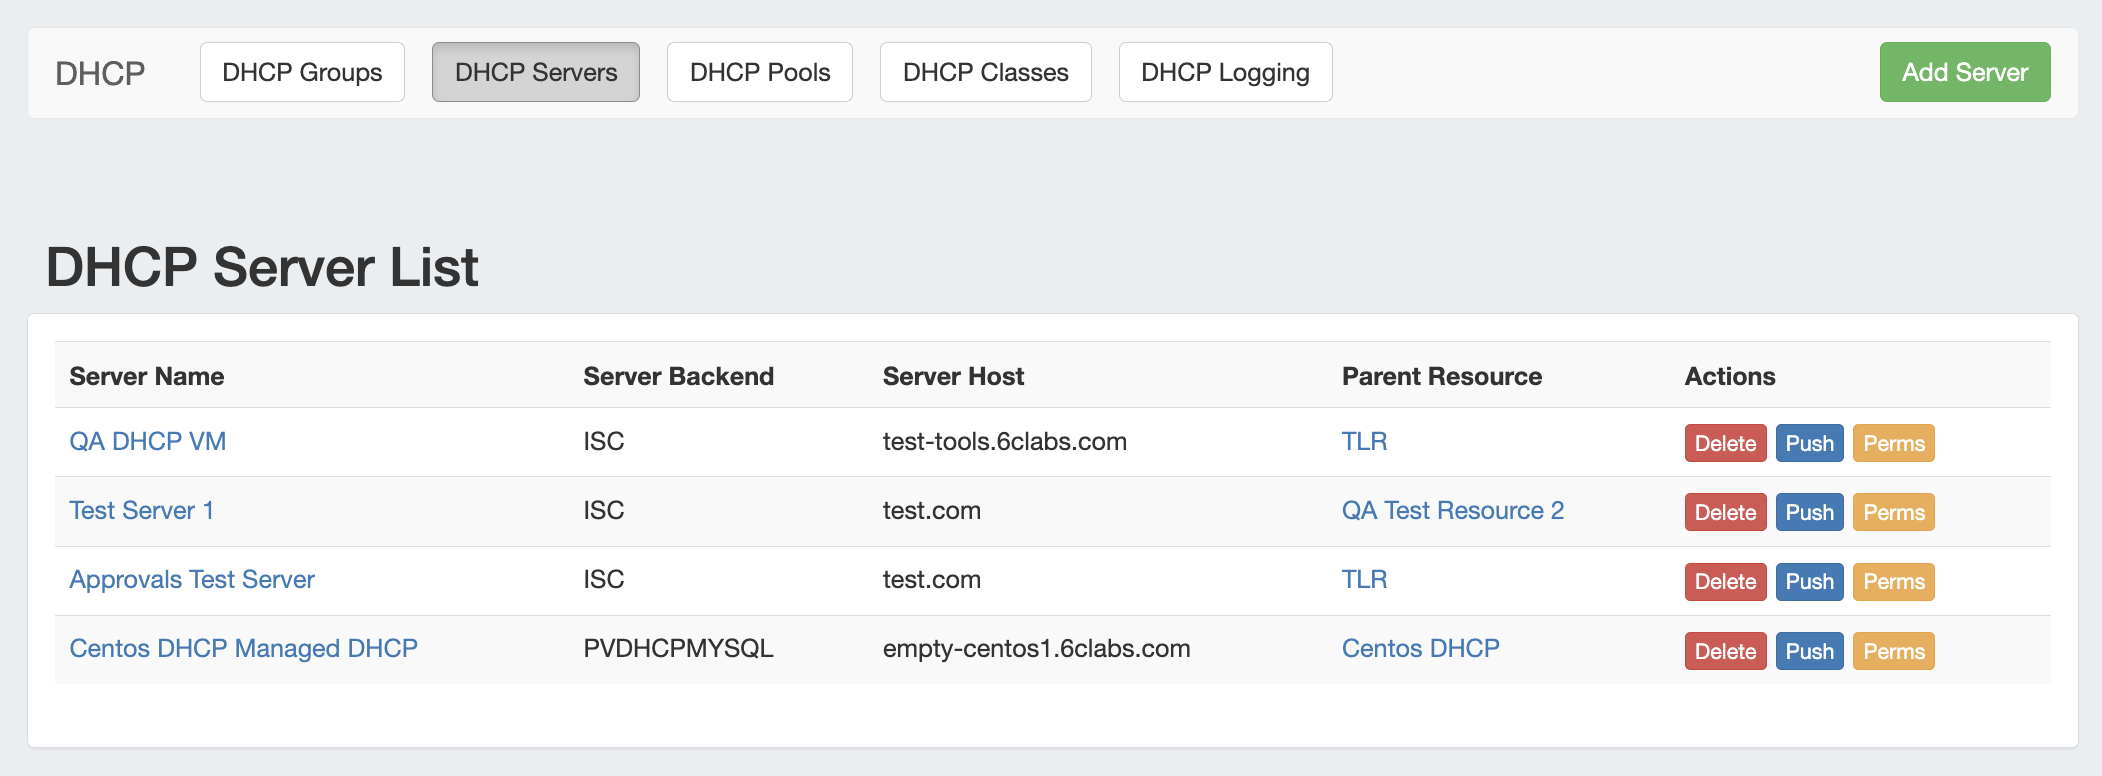The width and height of the screenshot is (2102, 776).
Task: Open the QA DHCP VM server link
Action: tap(148, 442)
